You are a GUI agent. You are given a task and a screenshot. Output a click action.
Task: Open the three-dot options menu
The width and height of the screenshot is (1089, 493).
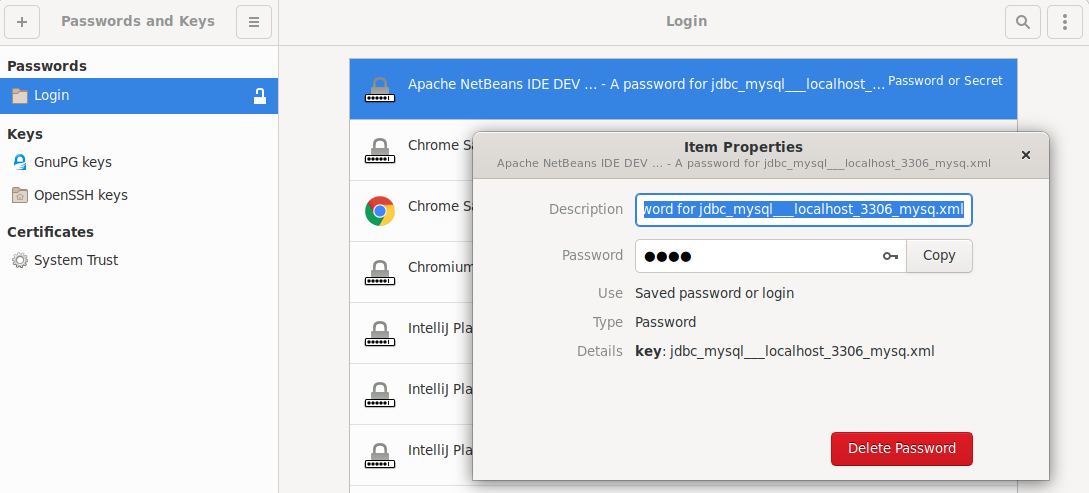tap(1065, 22)
